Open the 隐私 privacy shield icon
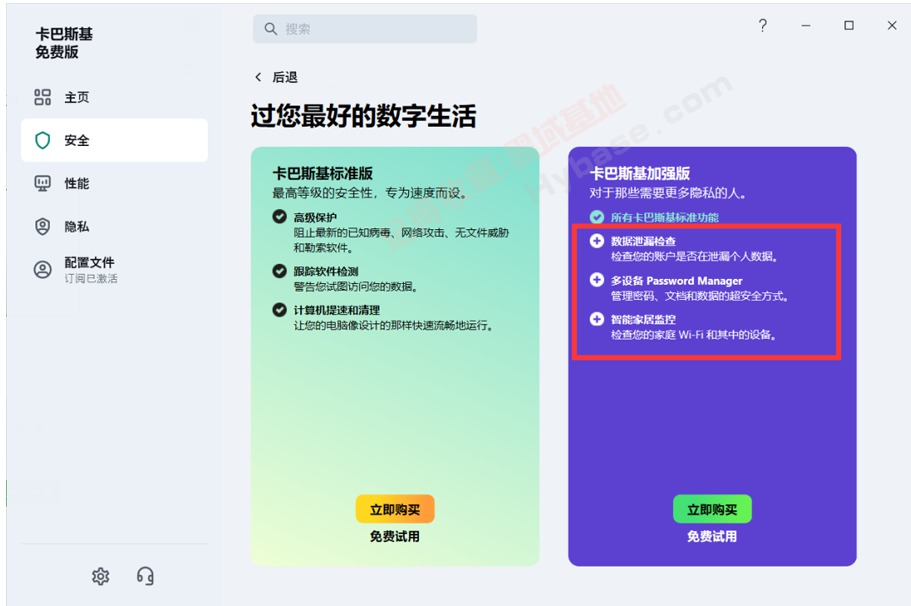 coord(42,227)
